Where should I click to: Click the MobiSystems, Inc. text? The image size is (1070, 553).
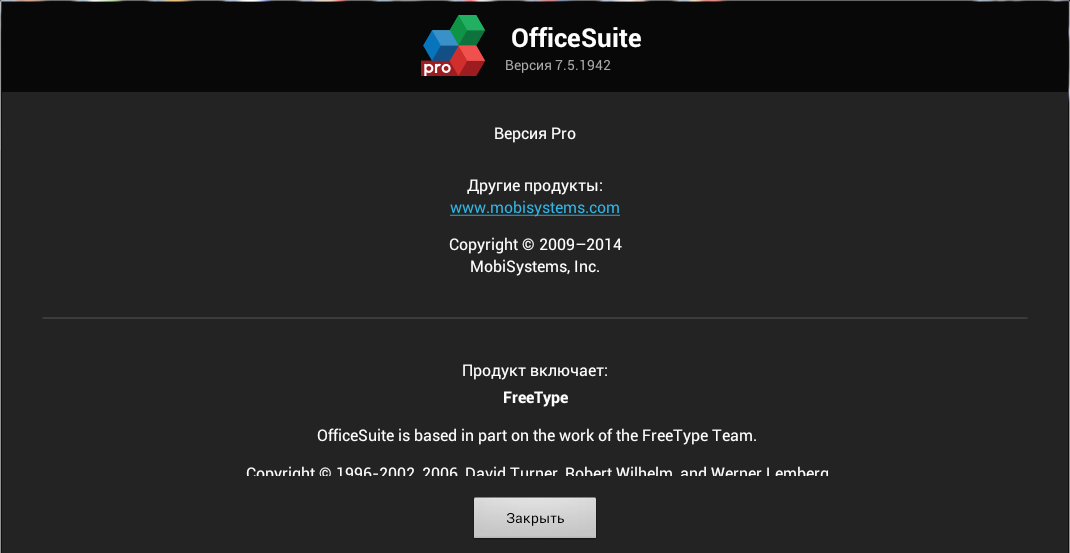click(535, 267)
